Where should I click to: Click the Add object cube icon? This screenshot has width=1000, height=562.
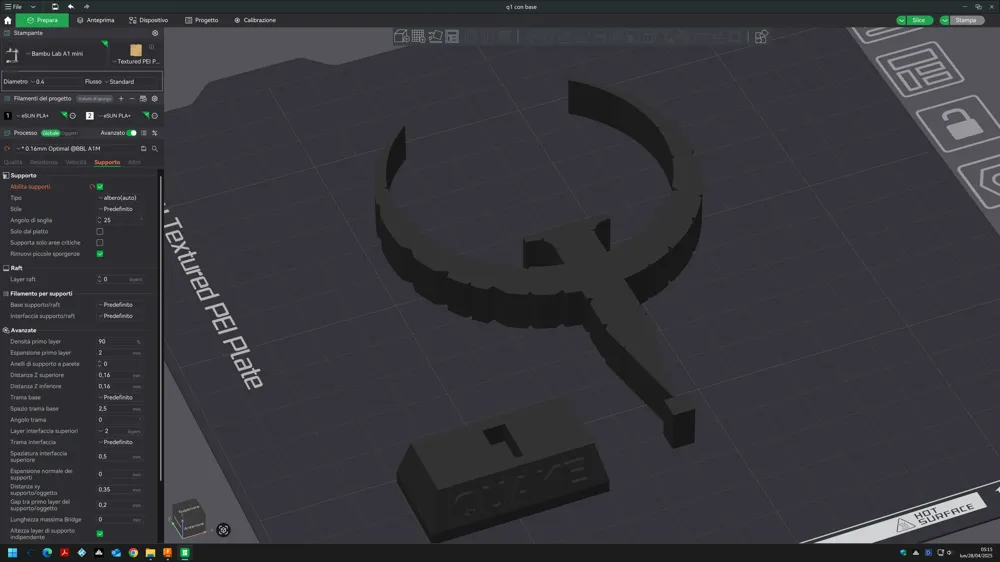pyautogui.click(x=401, y=36)
